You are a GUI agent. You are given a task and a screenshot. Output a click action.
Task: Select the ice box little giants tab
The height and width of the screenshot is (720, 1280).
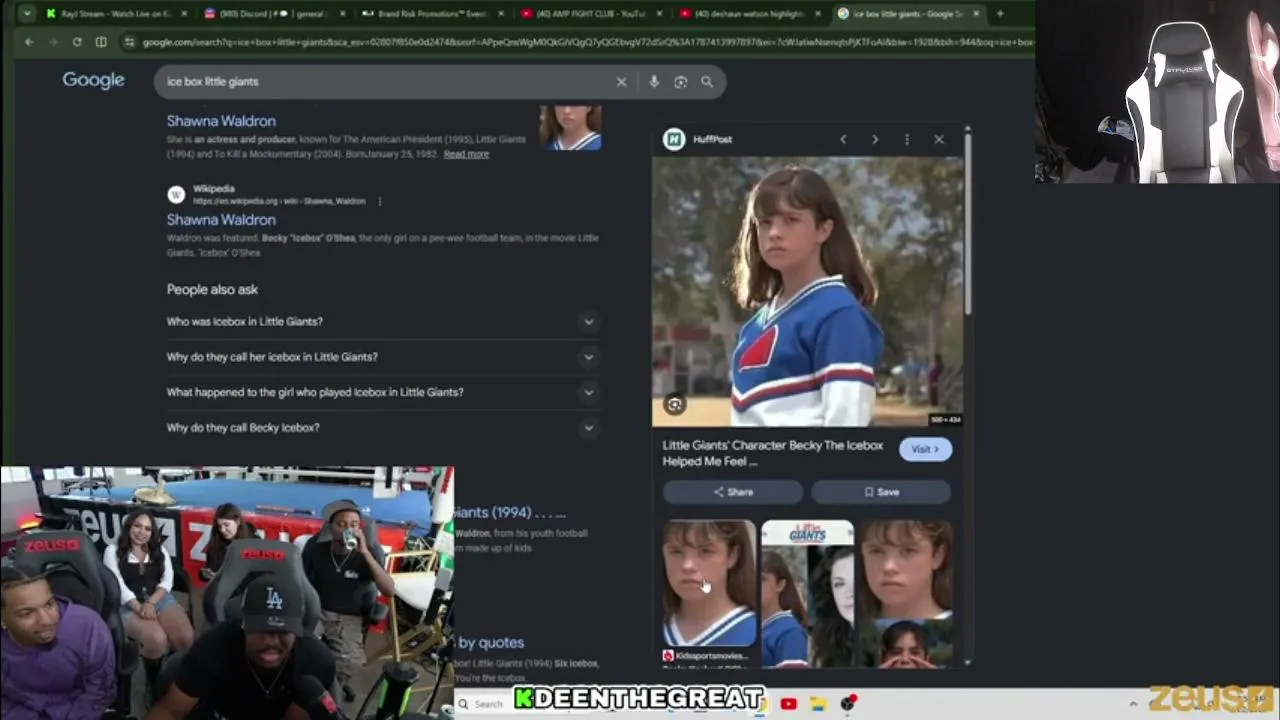point(908,14)
